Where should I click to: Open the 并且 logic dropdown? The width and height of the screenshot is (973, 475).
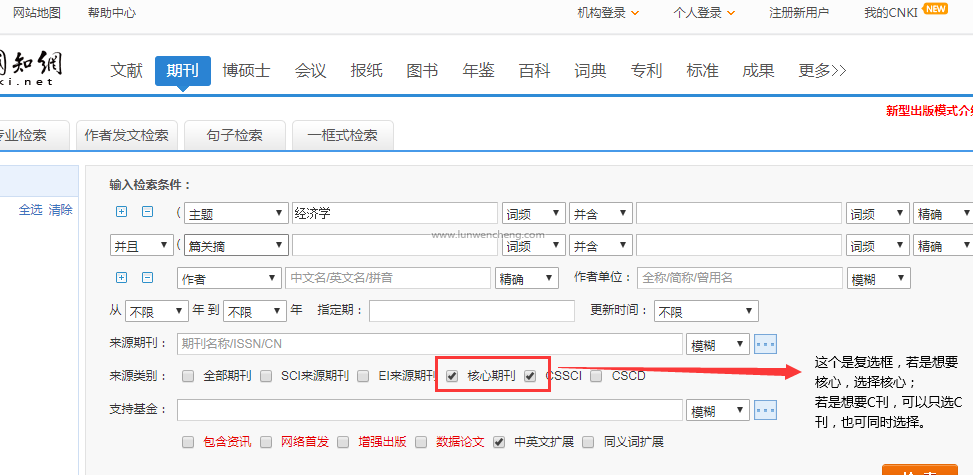[x=141, y=245]
